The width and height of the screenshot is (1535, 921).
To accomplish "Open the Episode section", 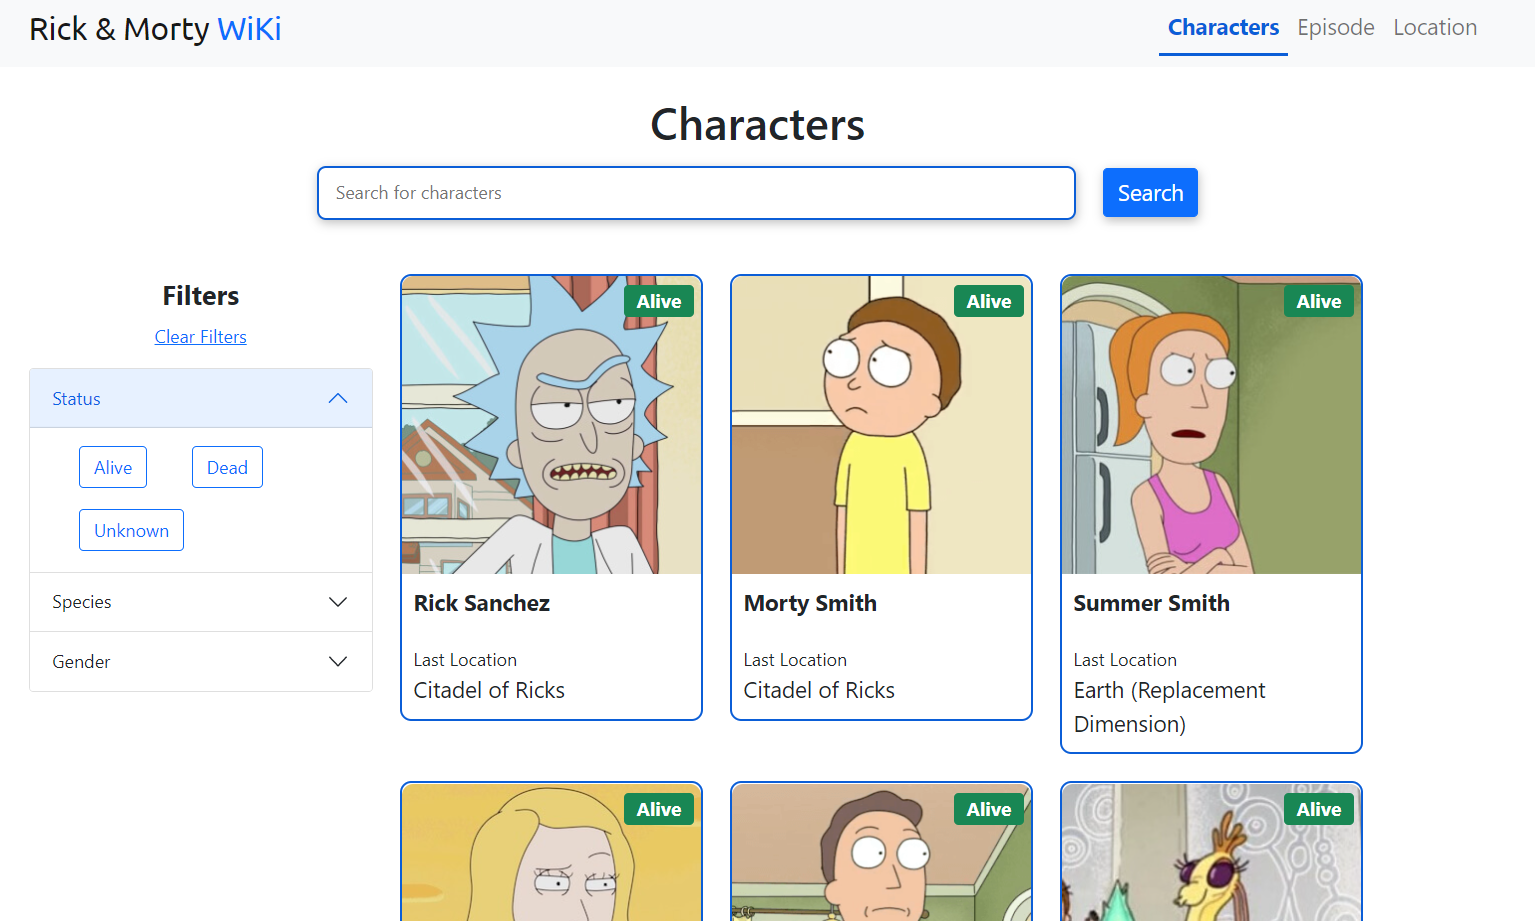I will click(x=1335, y=27).
